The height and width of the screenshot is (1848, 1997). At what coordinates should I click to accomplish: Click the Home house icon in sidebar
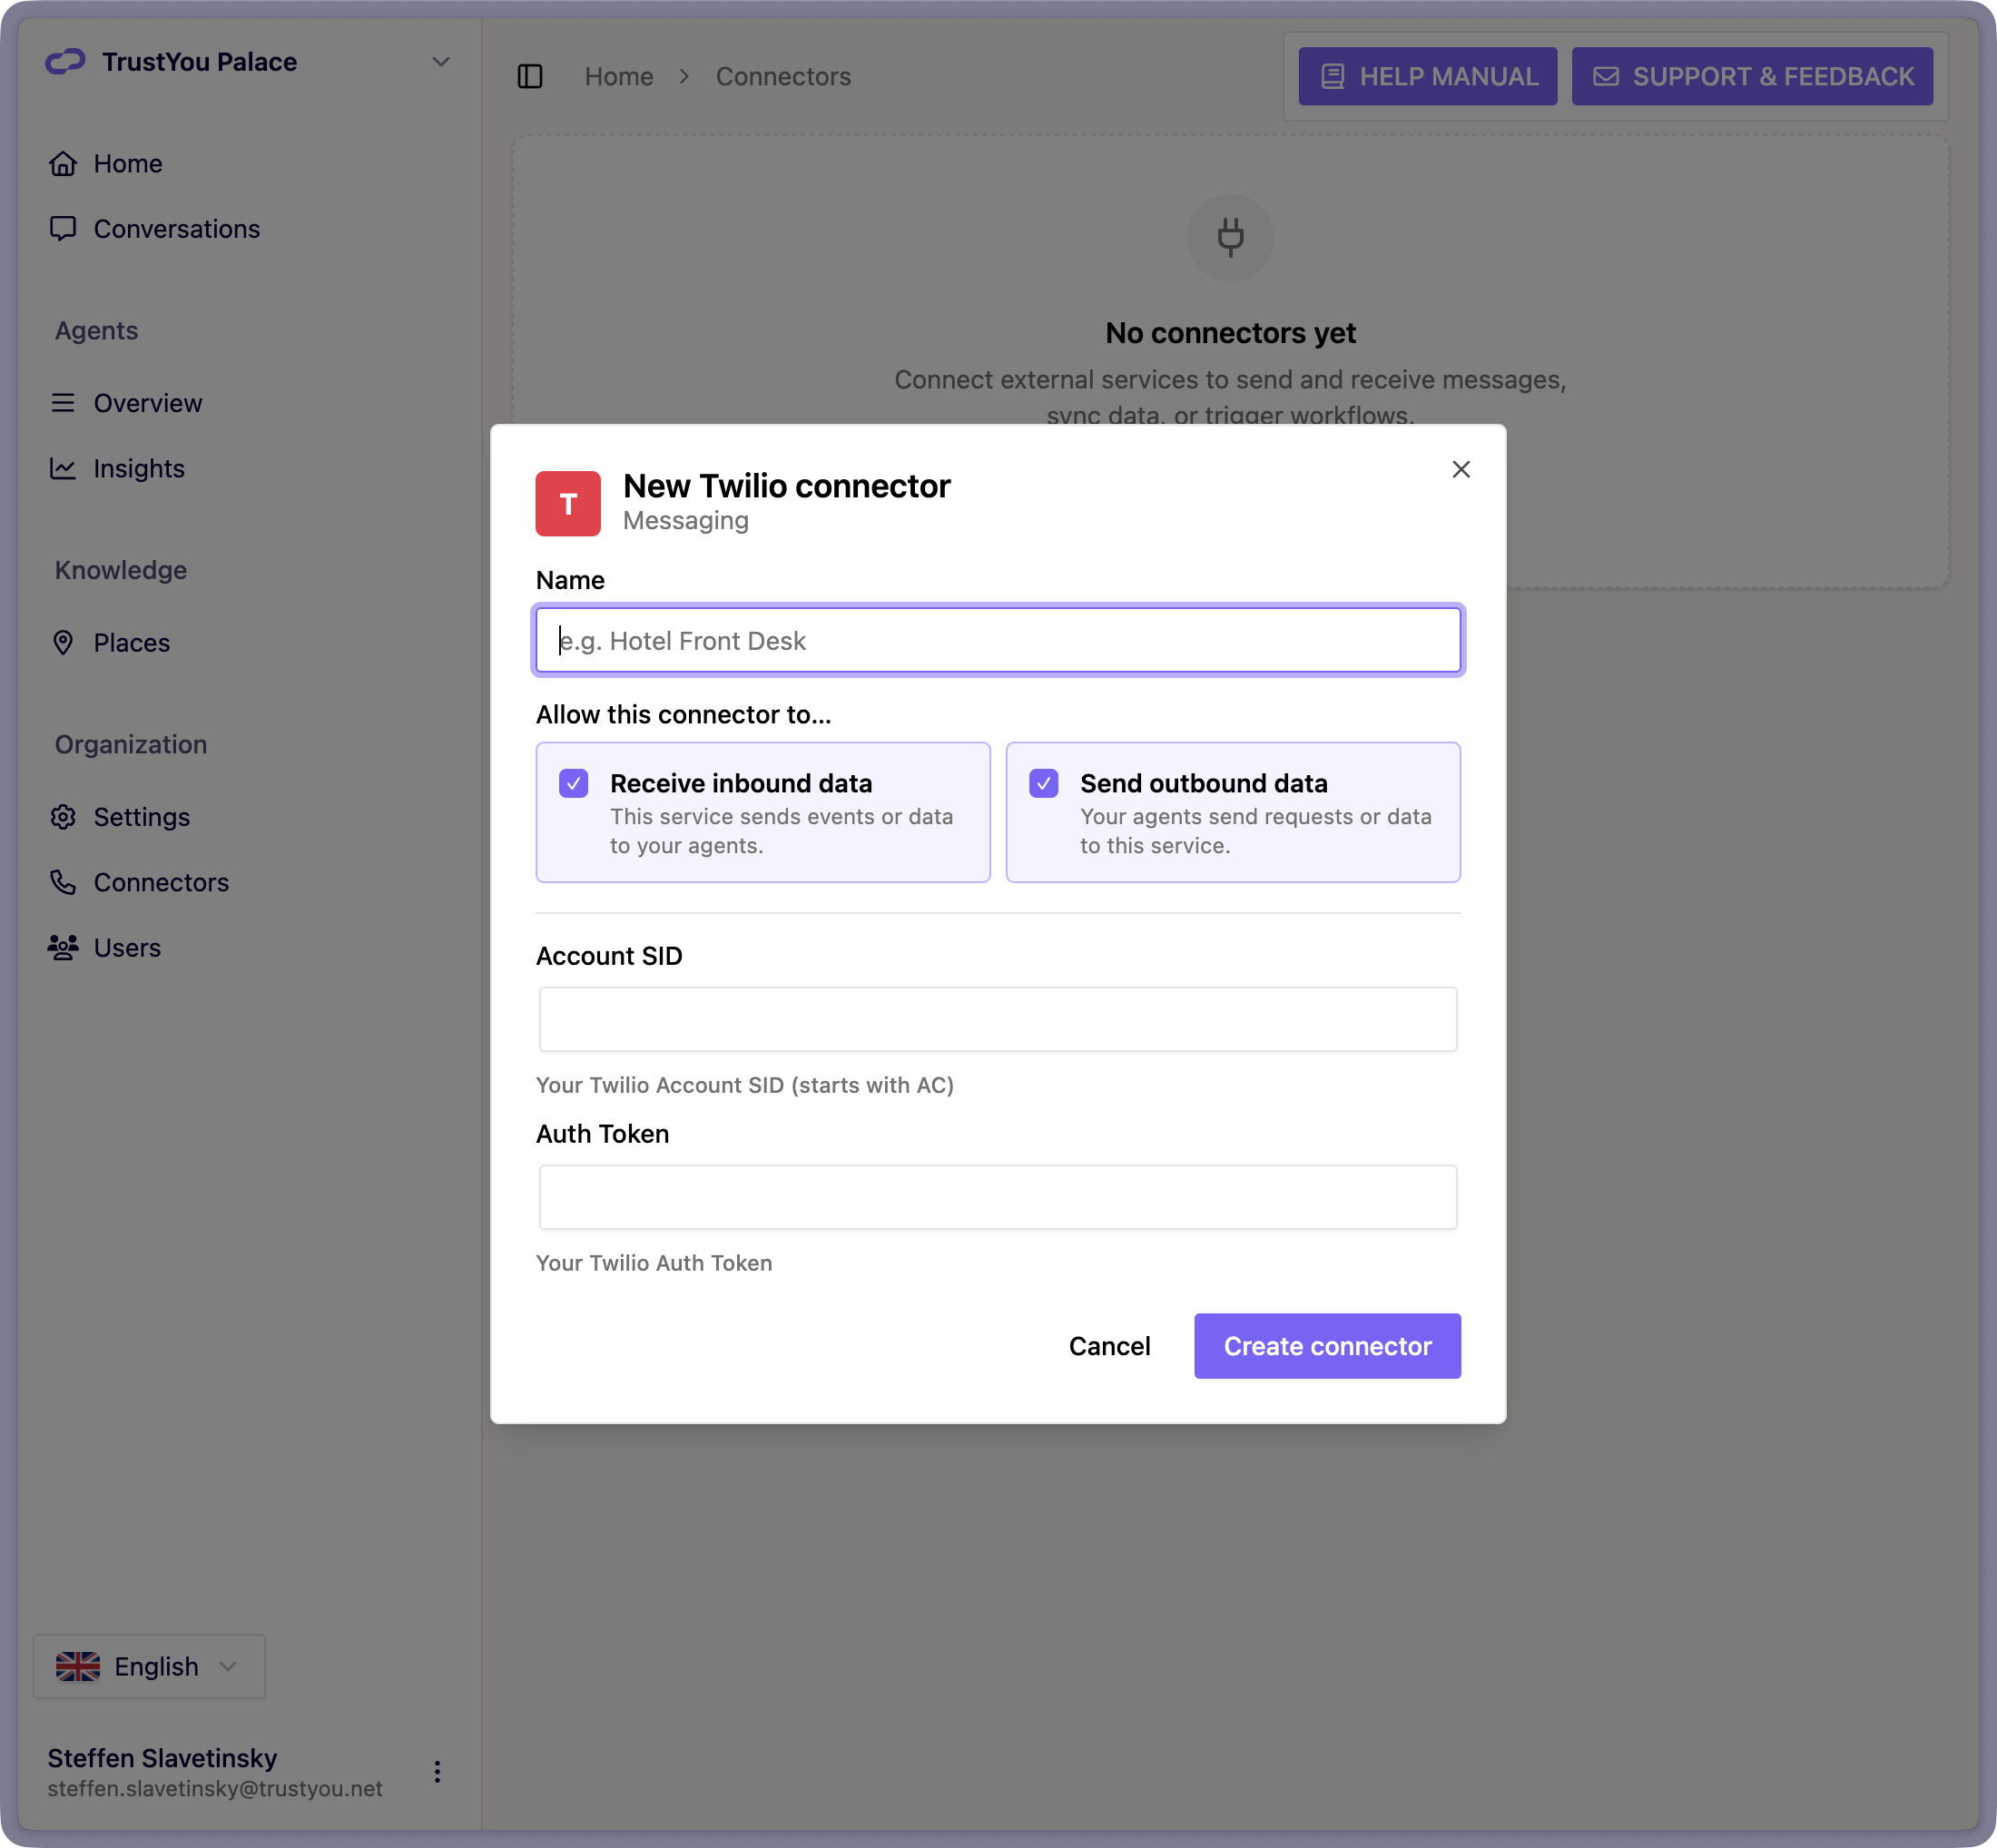(x=63, y=163)
